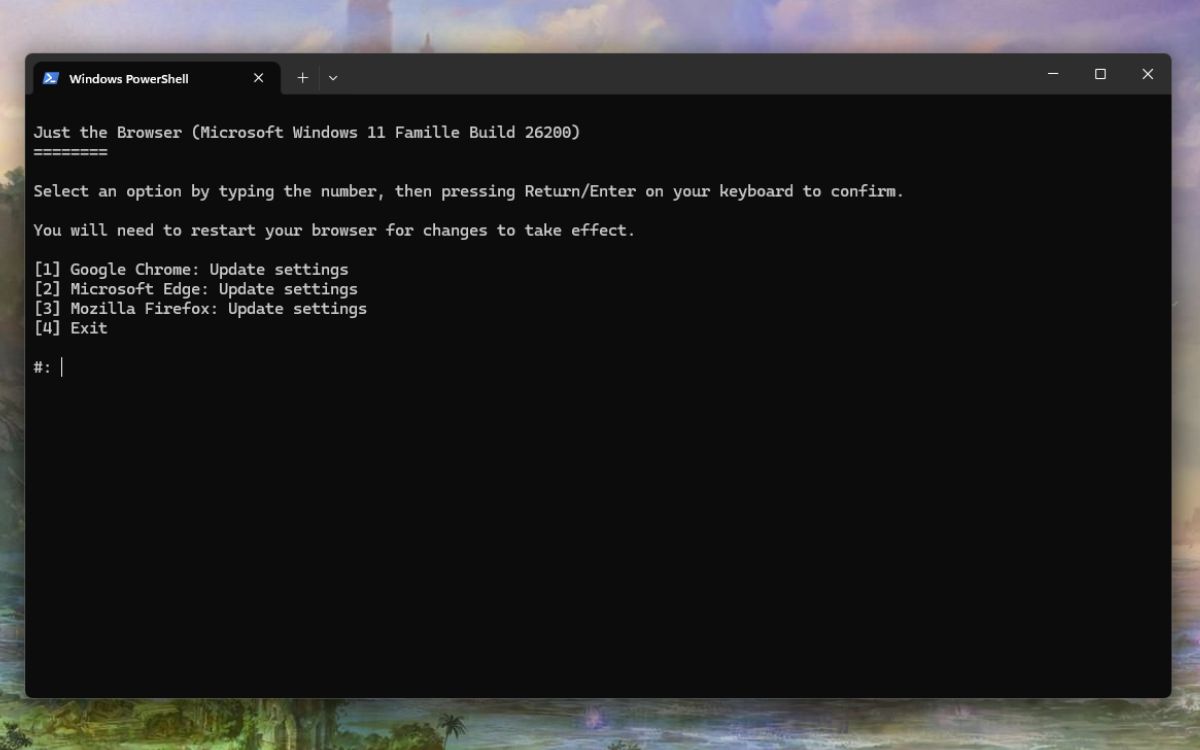
Task: Minimize the terminal window
Action: tap(1052, 74)
